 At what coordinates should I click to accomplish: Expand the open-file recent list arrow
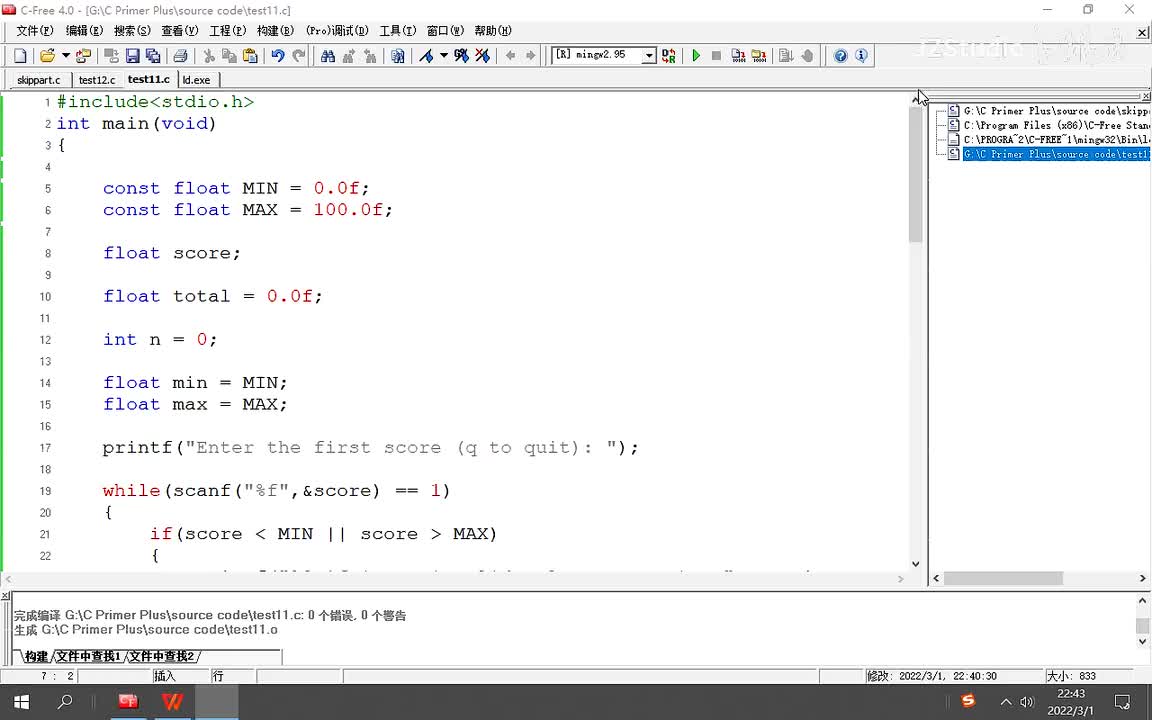click(x=65, y=56)
